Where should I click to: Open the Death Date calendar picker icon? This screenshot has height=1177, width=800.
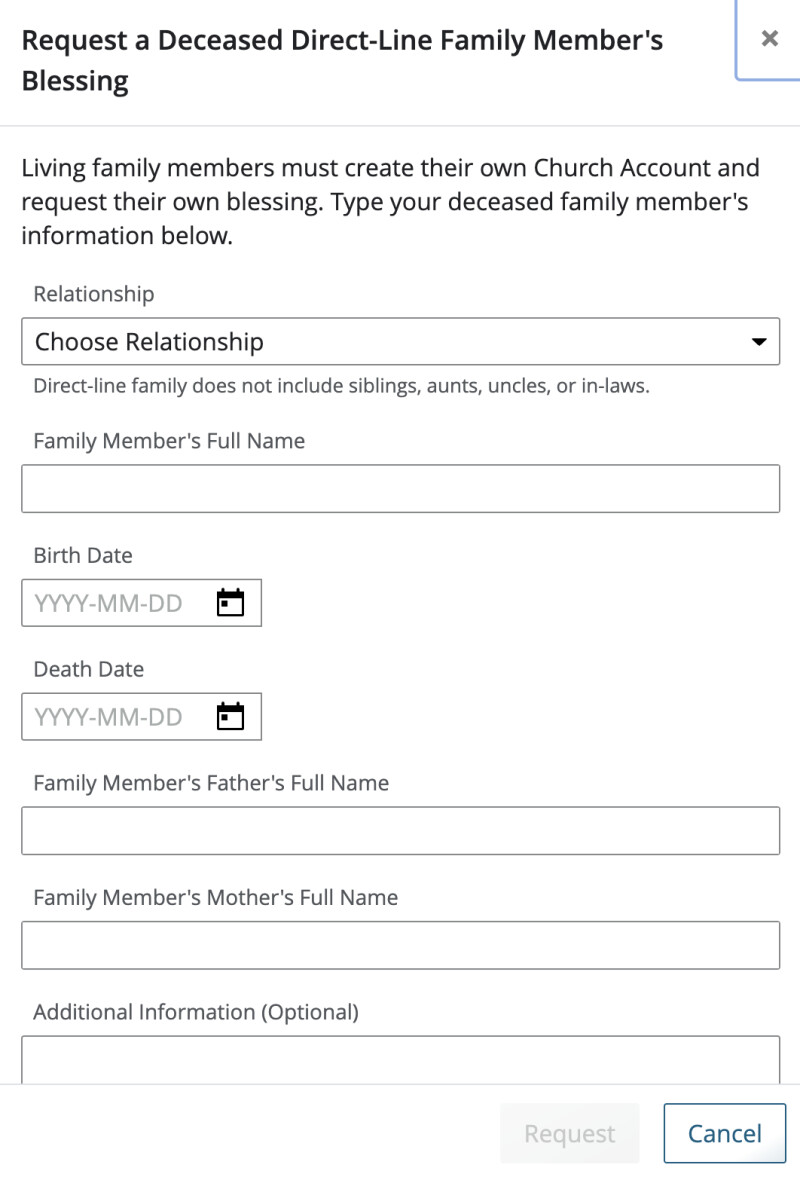coord(231,717)
